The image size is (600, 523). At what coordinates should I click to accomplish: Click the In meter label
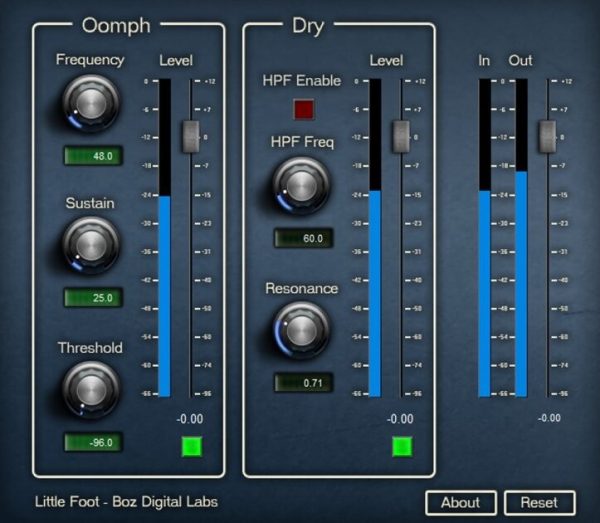pos(484,60)
